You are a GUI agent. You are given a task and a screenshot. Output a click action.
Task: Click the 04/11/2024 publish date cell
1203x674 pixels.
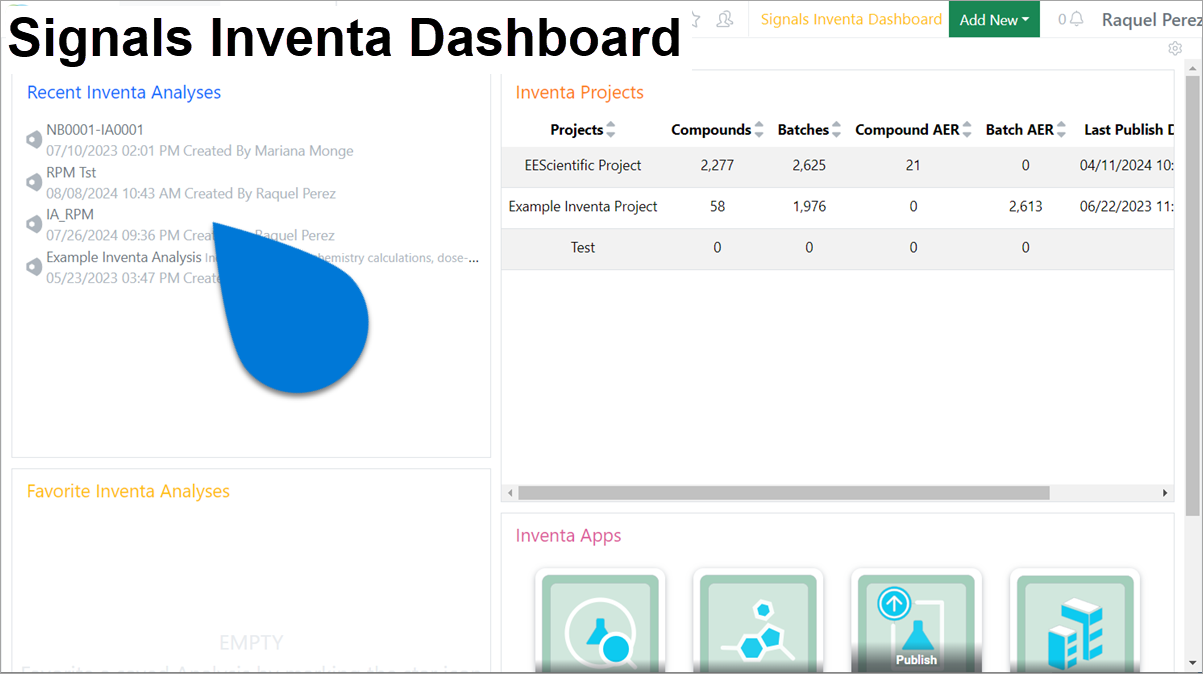click(x=1126, y=165)
